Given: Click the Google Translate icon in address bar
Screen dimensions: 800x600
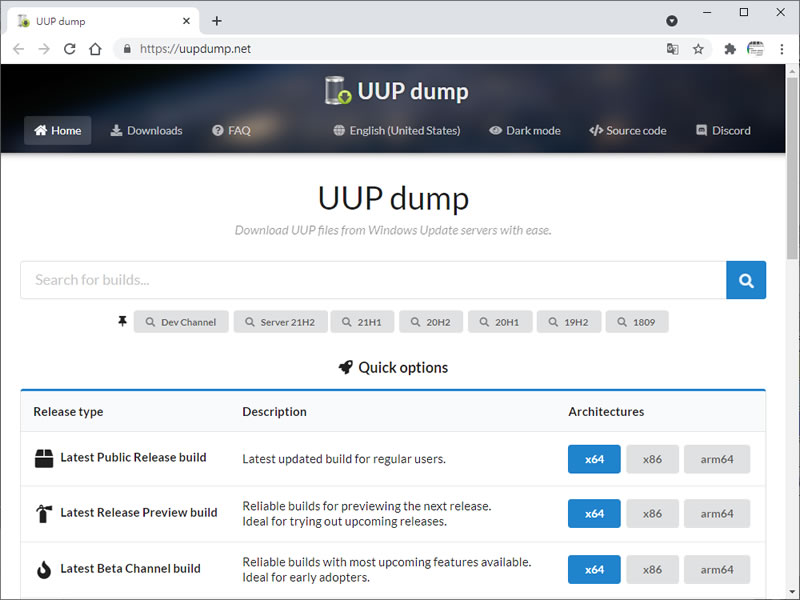Looking at the screenshot, I should point(672,49).
